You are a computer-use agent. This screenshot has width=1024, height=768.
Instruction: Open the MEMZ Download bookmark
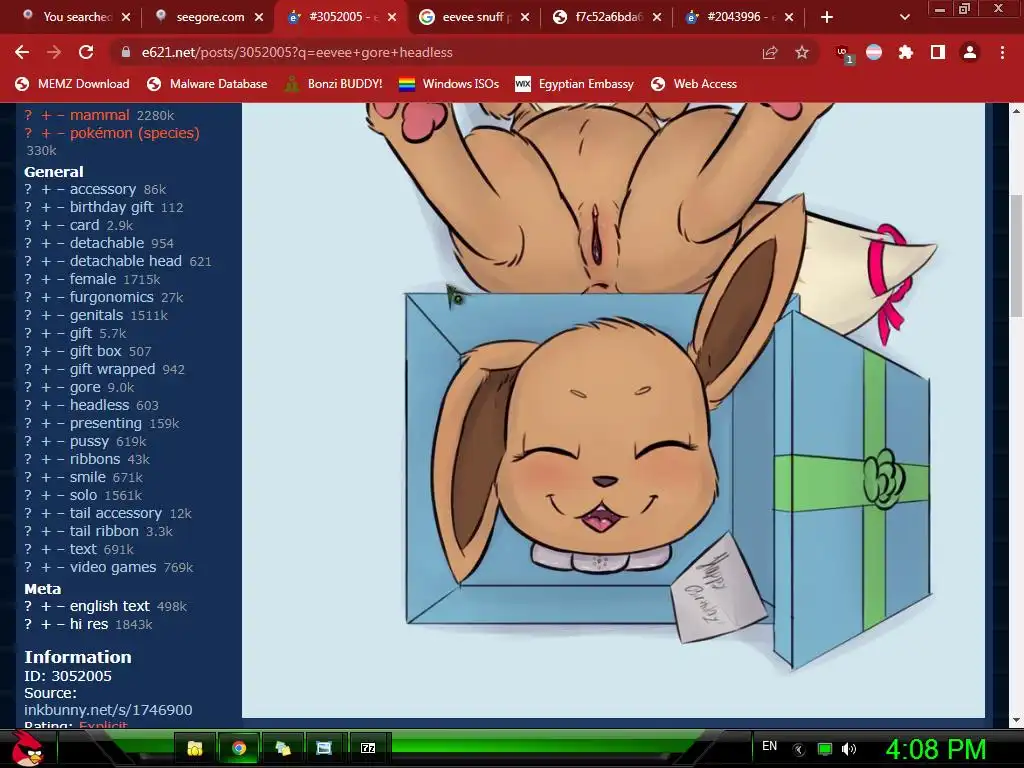point(72,84)
